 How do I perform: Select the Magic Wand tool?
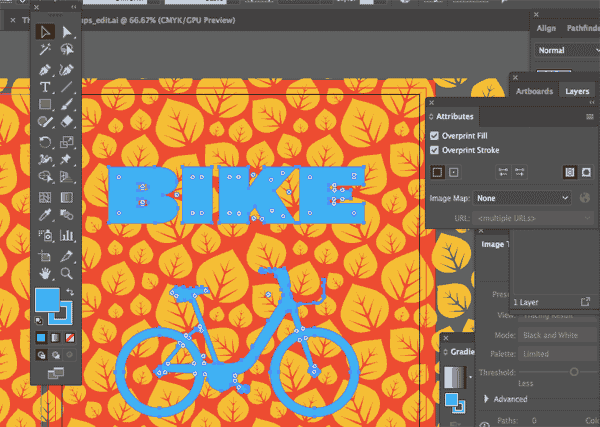(45, 50)
